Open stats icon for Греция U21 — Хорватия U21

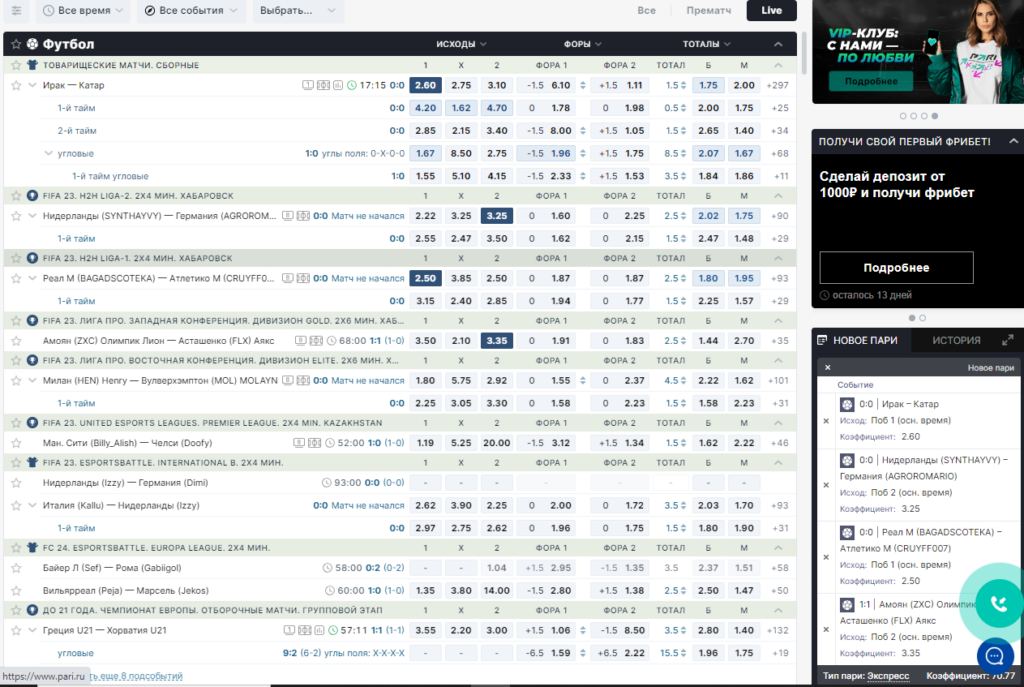click(319, 630)
